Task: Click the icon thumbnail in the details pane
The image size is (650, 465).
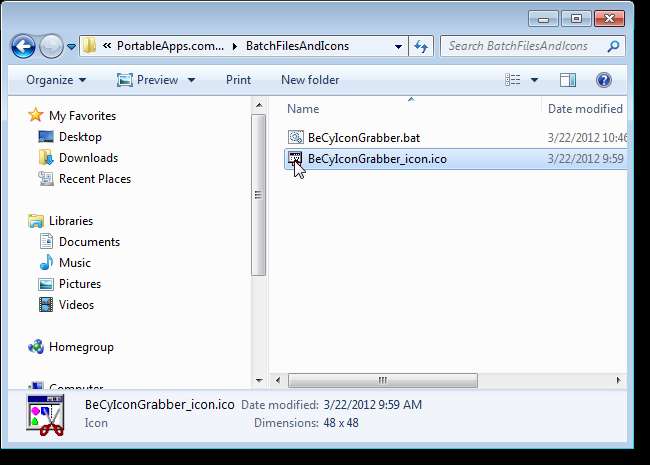Action: coord(46,415)
